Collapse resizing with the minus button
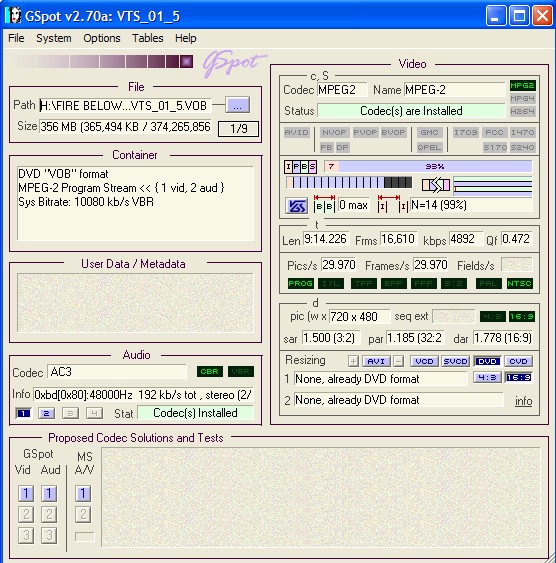 (398, 361)
